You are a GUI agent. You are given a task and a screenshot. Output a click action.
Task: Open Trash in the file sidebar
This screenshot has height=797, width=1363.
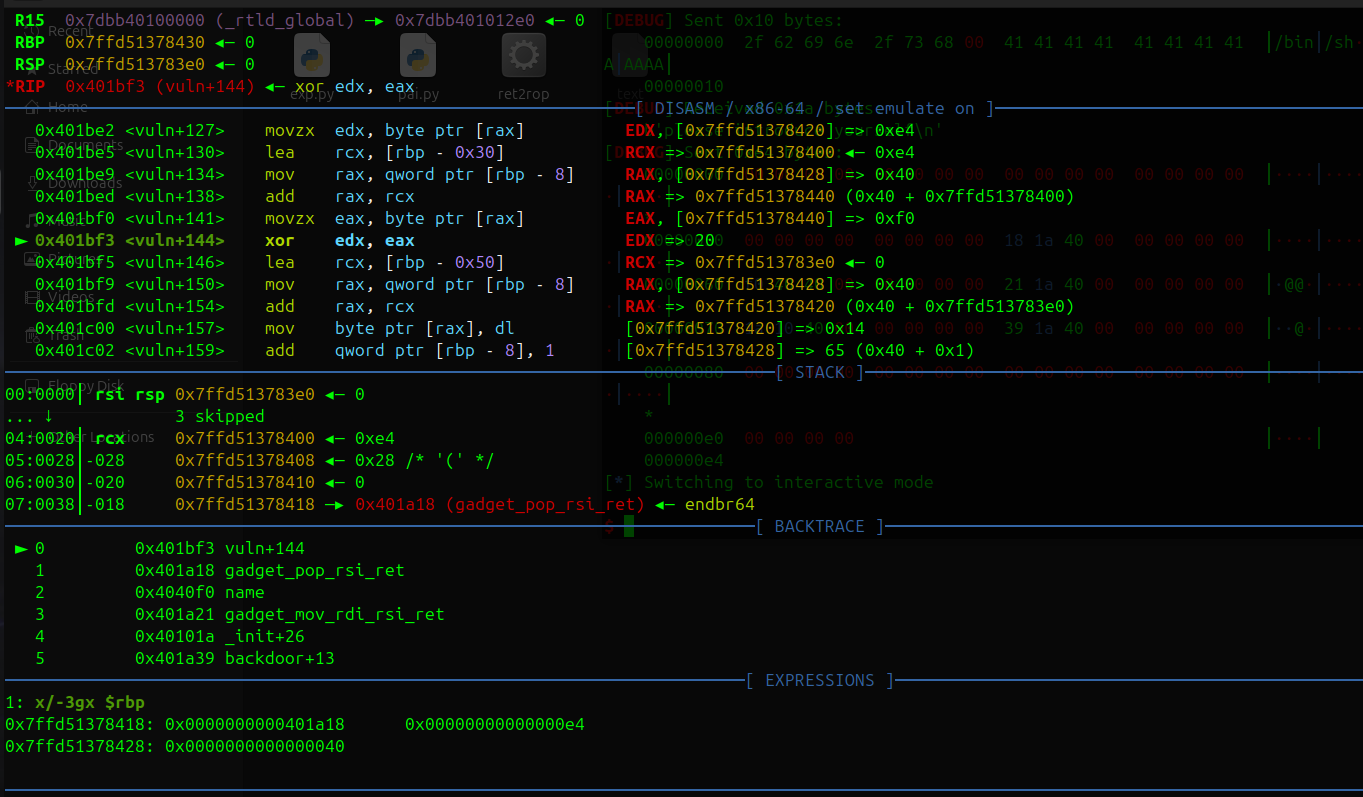click(65, 335)
